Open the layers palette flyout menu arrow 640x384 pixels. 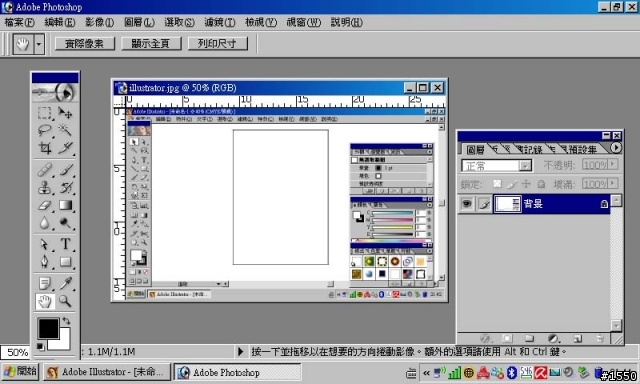(x=616, y=147)
